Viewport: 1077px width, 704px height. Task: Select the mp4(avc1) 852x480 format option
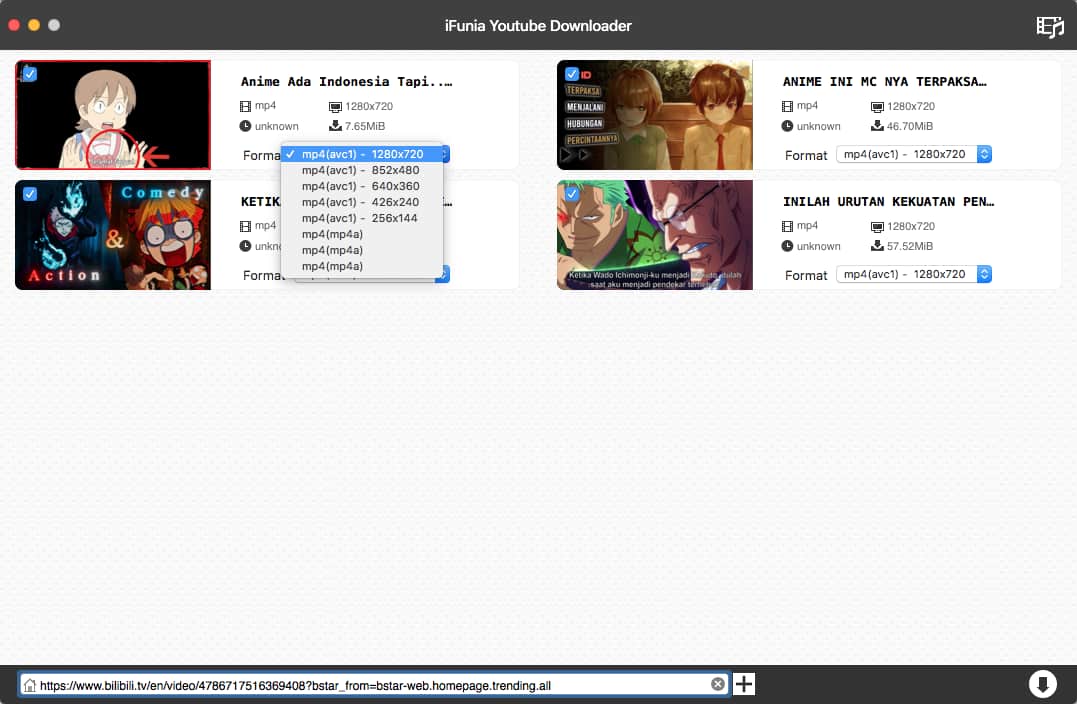click(x=360, y=170)
